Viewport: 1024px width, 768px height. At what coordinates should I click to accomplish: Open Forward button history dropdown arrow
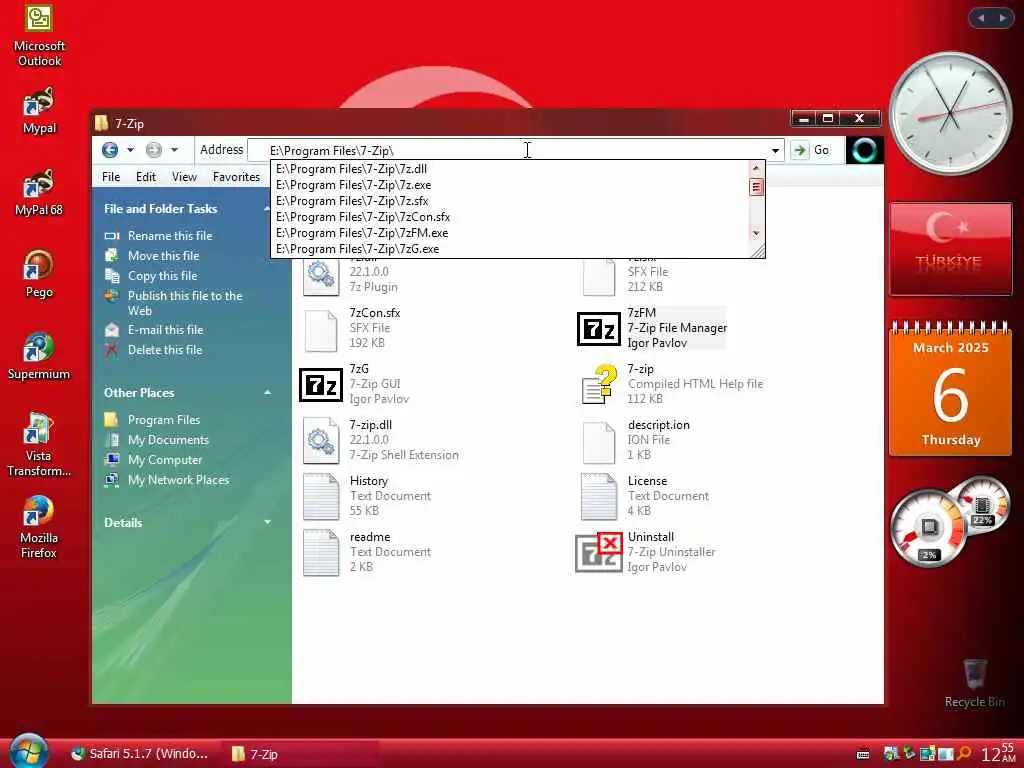coord(174,150)
